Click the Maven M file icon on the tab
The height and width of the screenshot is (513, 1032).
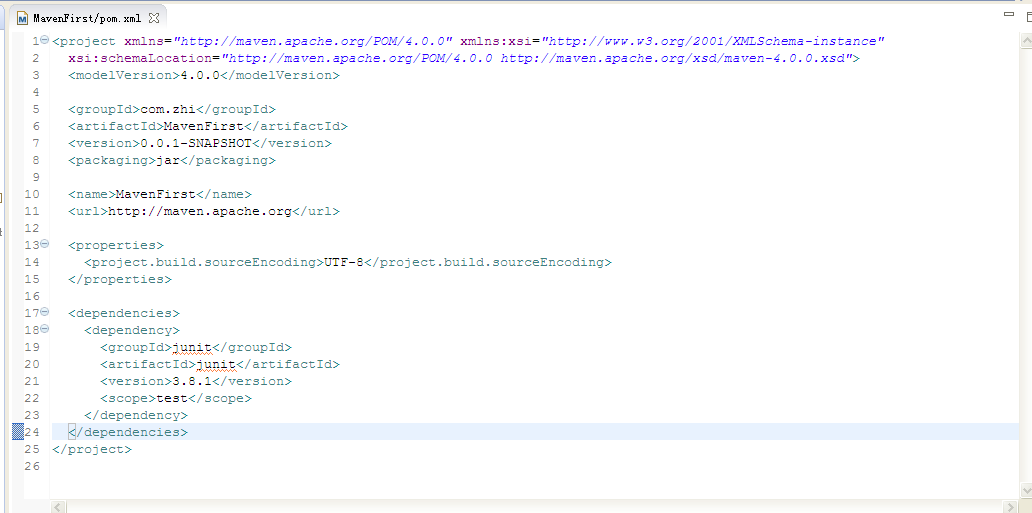click(22, 18)
